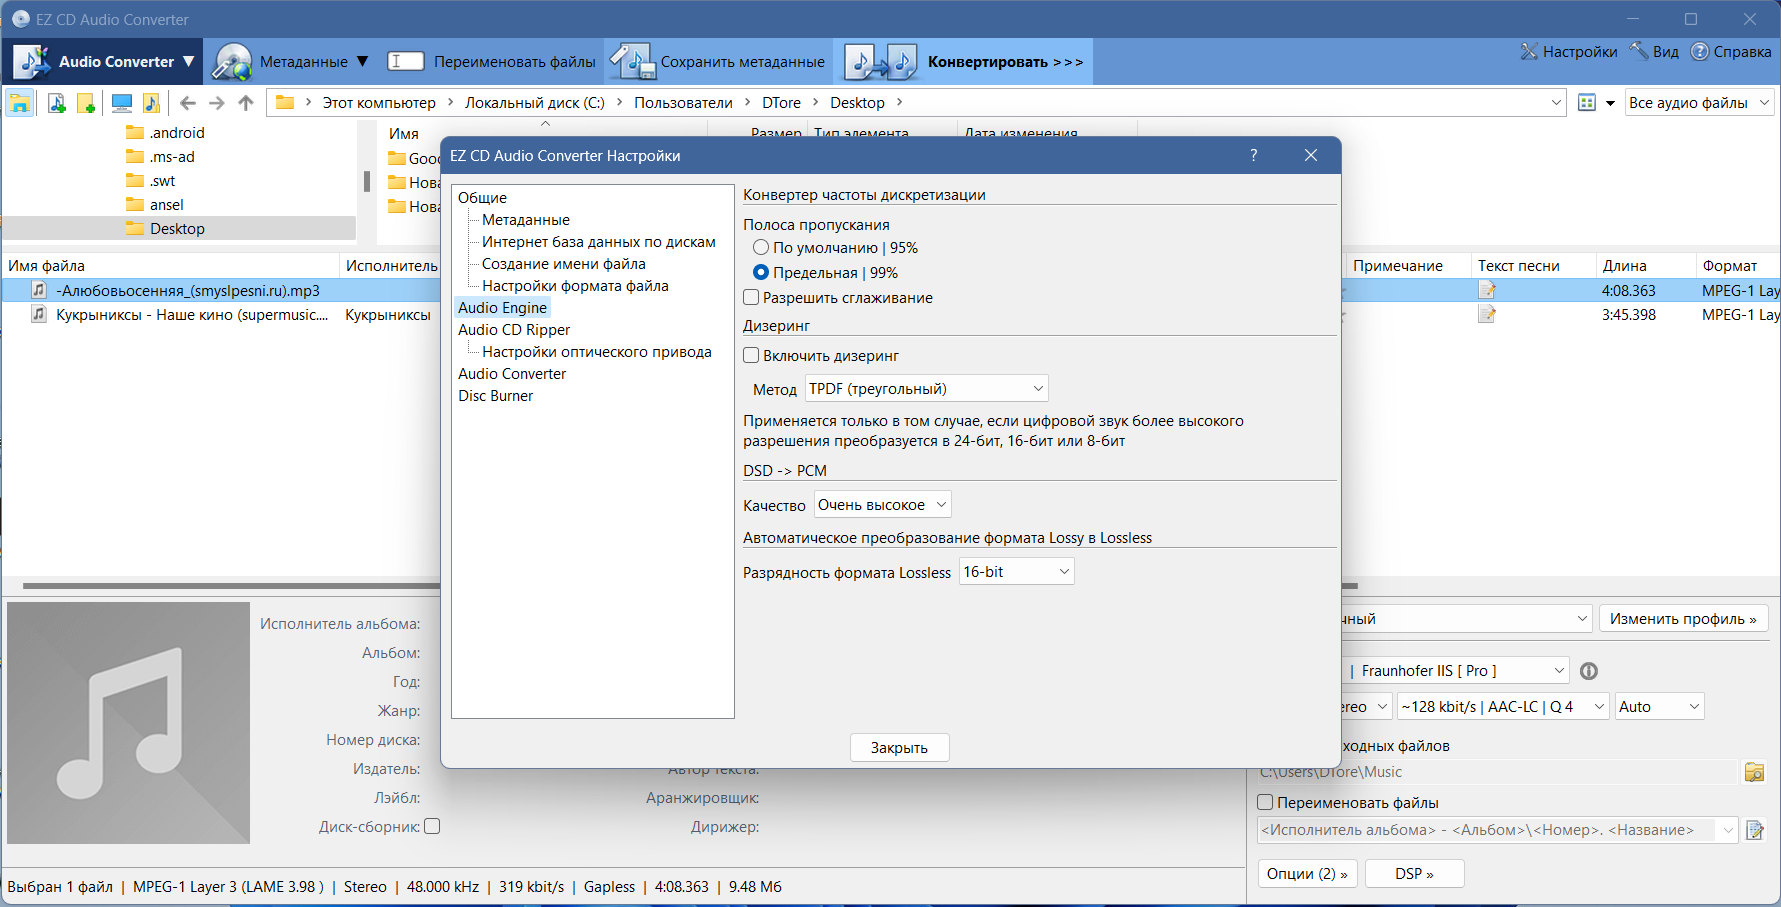
Task: Open Disc Burner settings section
Action: pyautogui.click(x=496, y=396)
